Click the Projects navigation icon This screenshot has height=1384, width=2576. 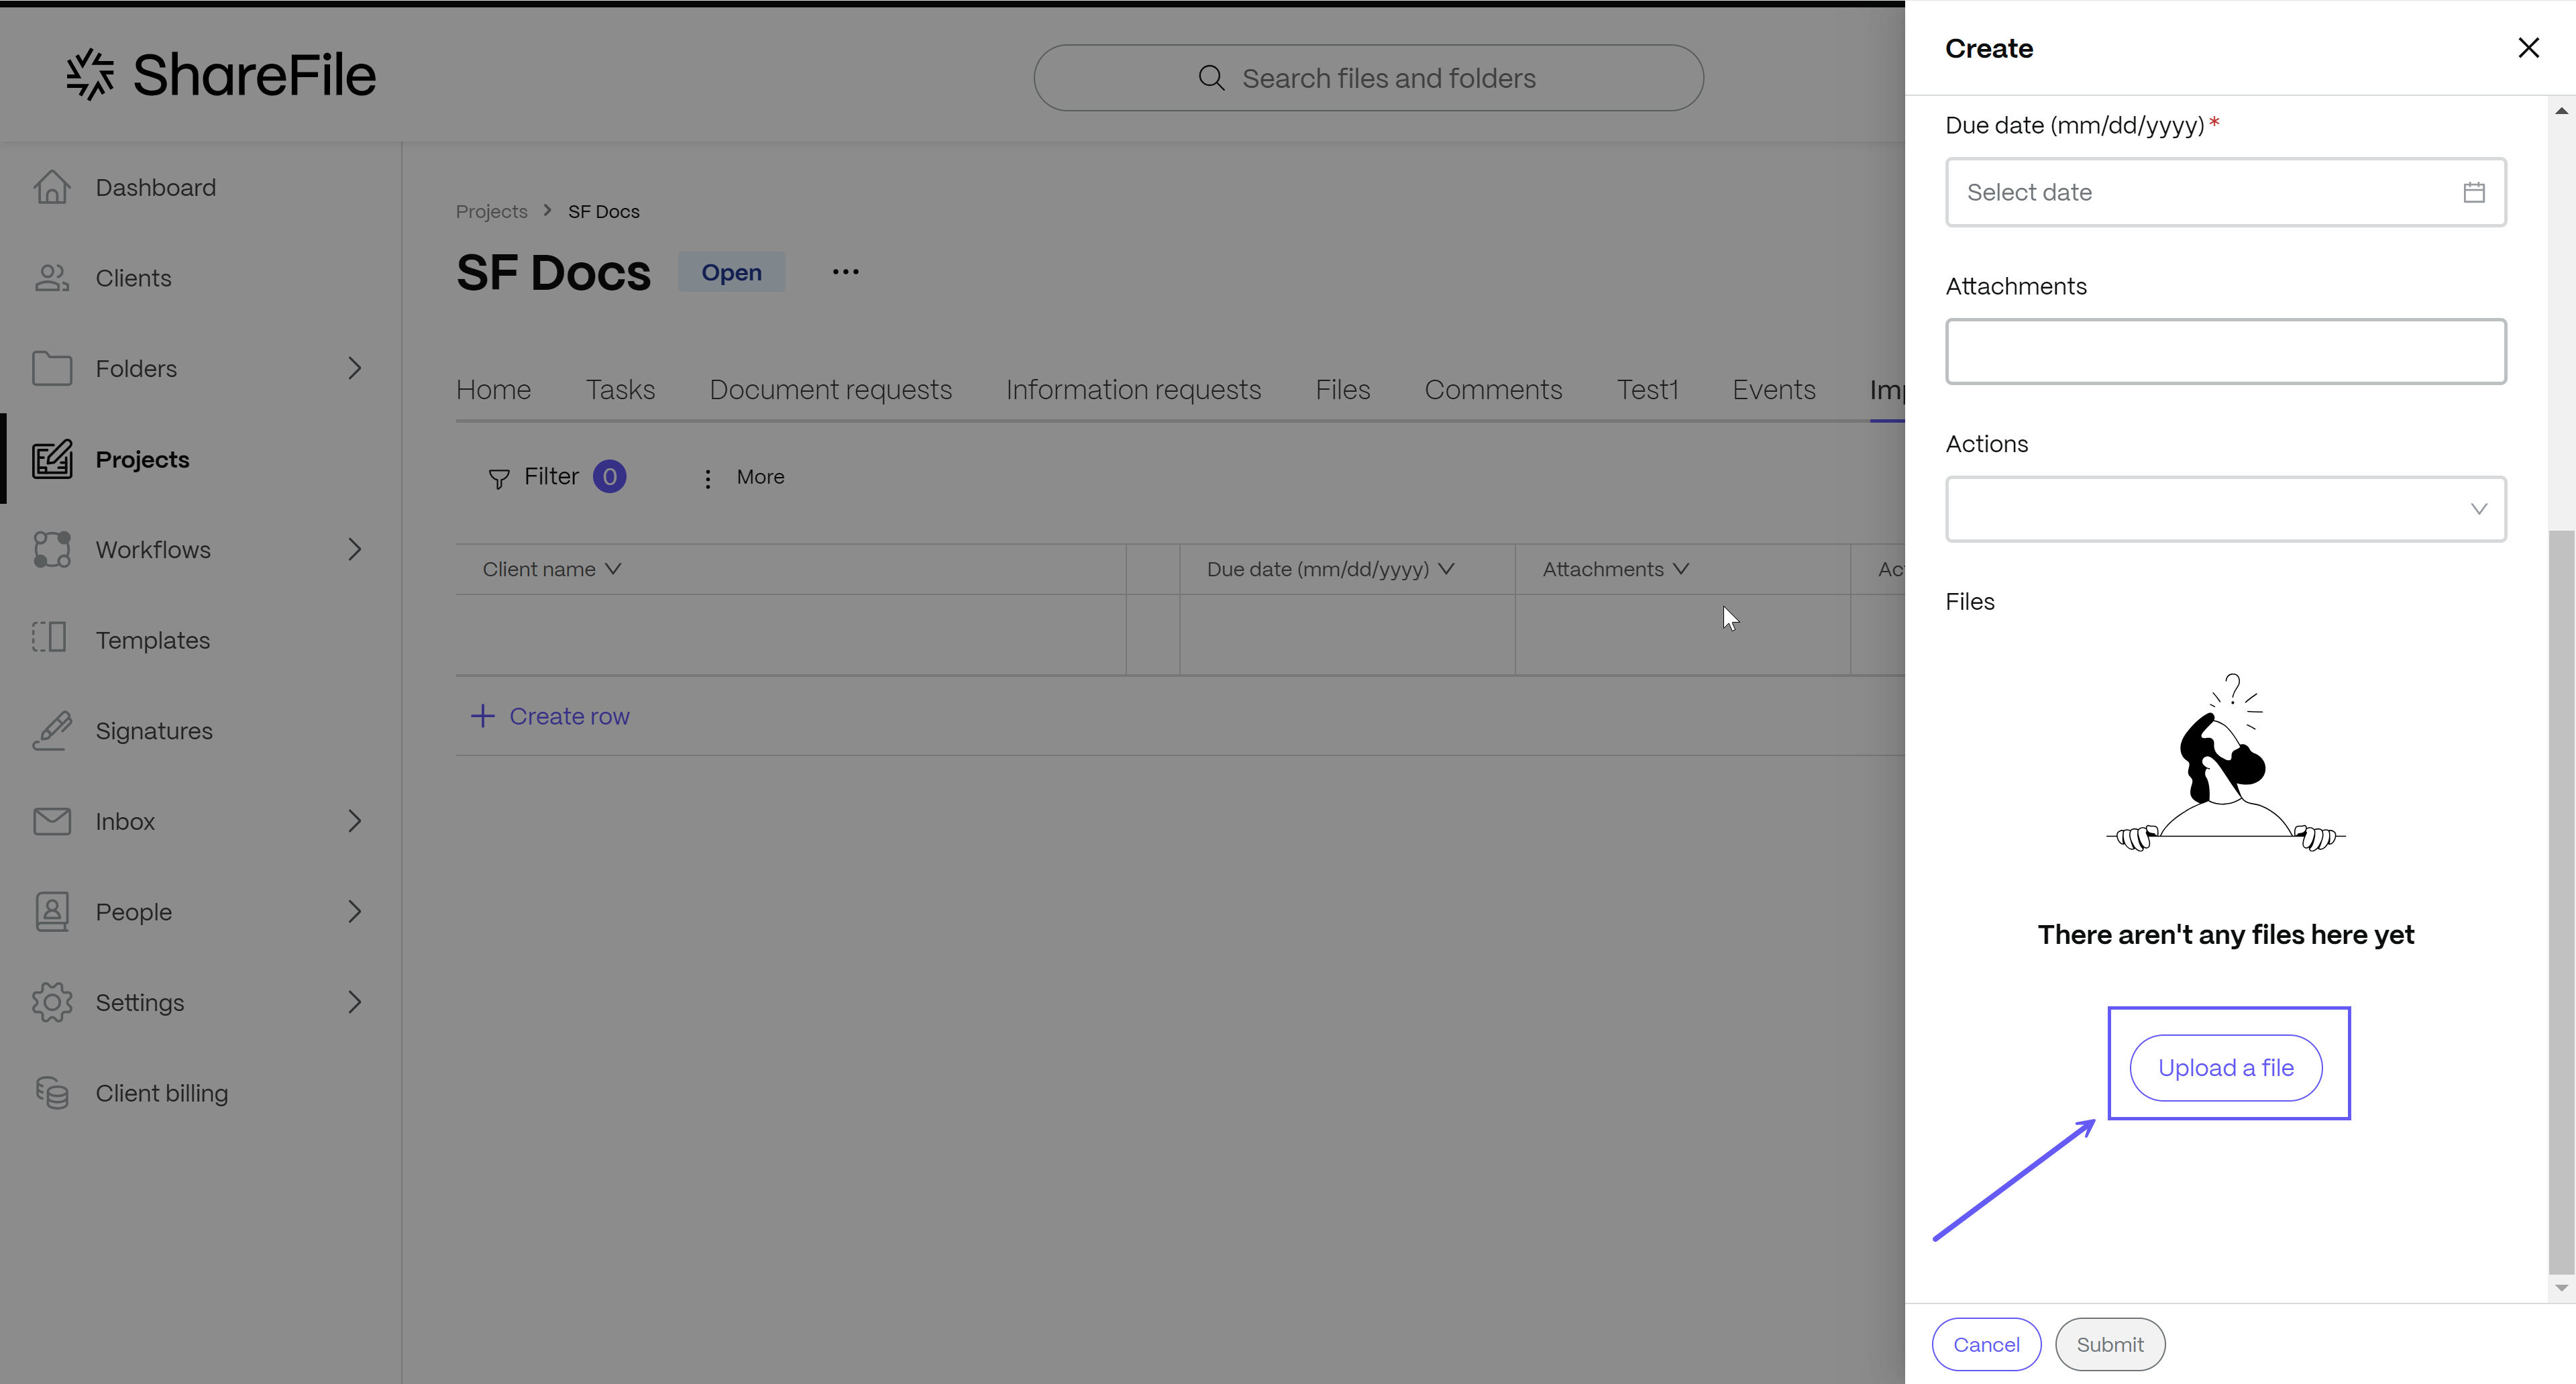(x=51, y=458)
